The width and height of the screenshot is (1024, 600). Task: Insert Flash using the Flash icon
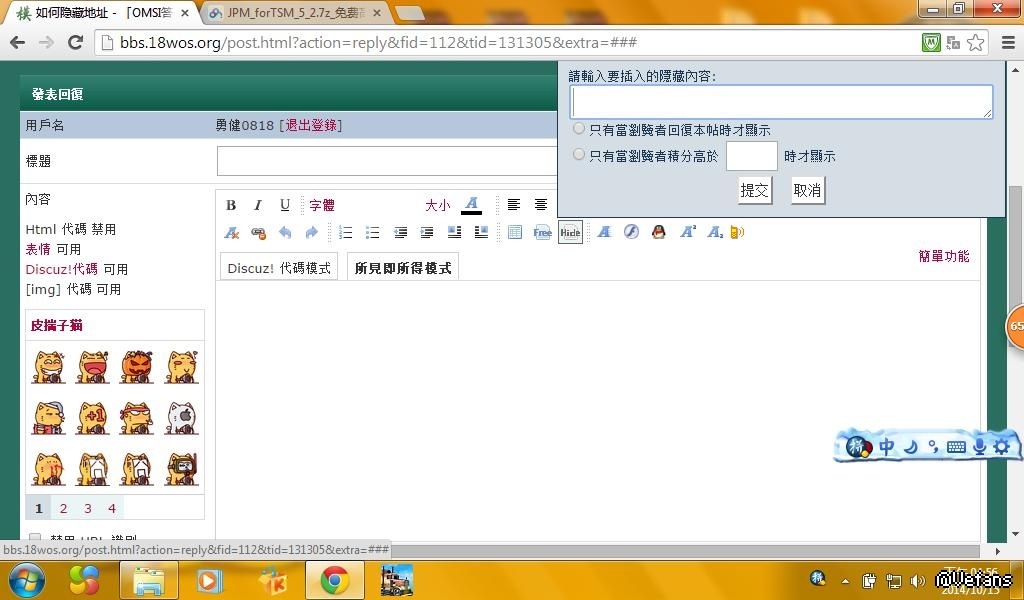631,232
